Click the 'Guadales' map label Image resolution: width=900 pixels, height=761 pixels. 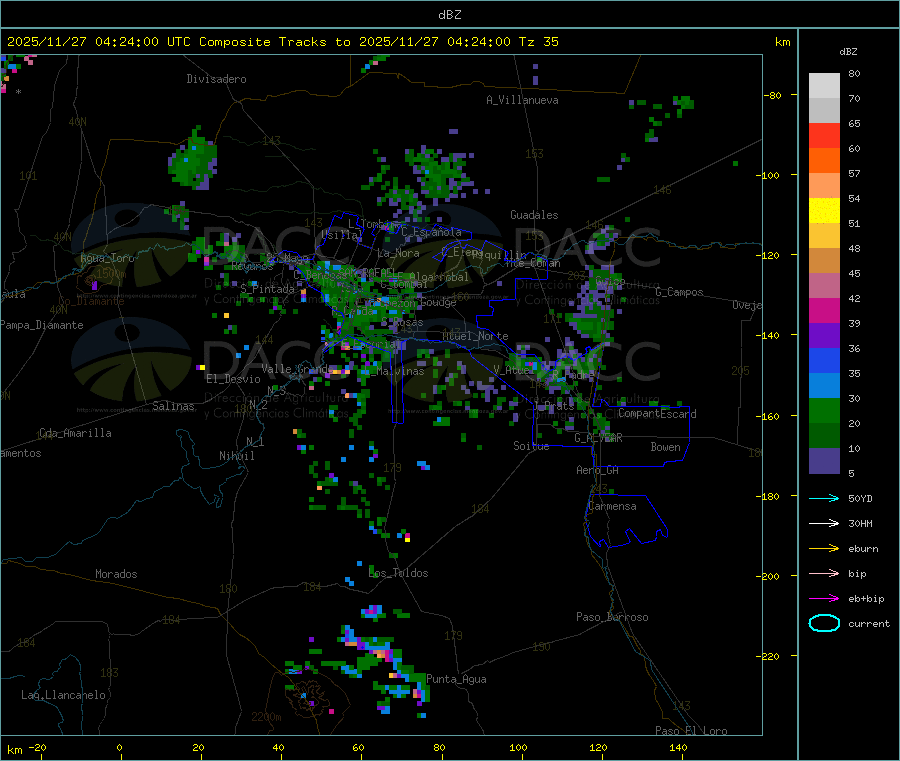click(534, 215)
